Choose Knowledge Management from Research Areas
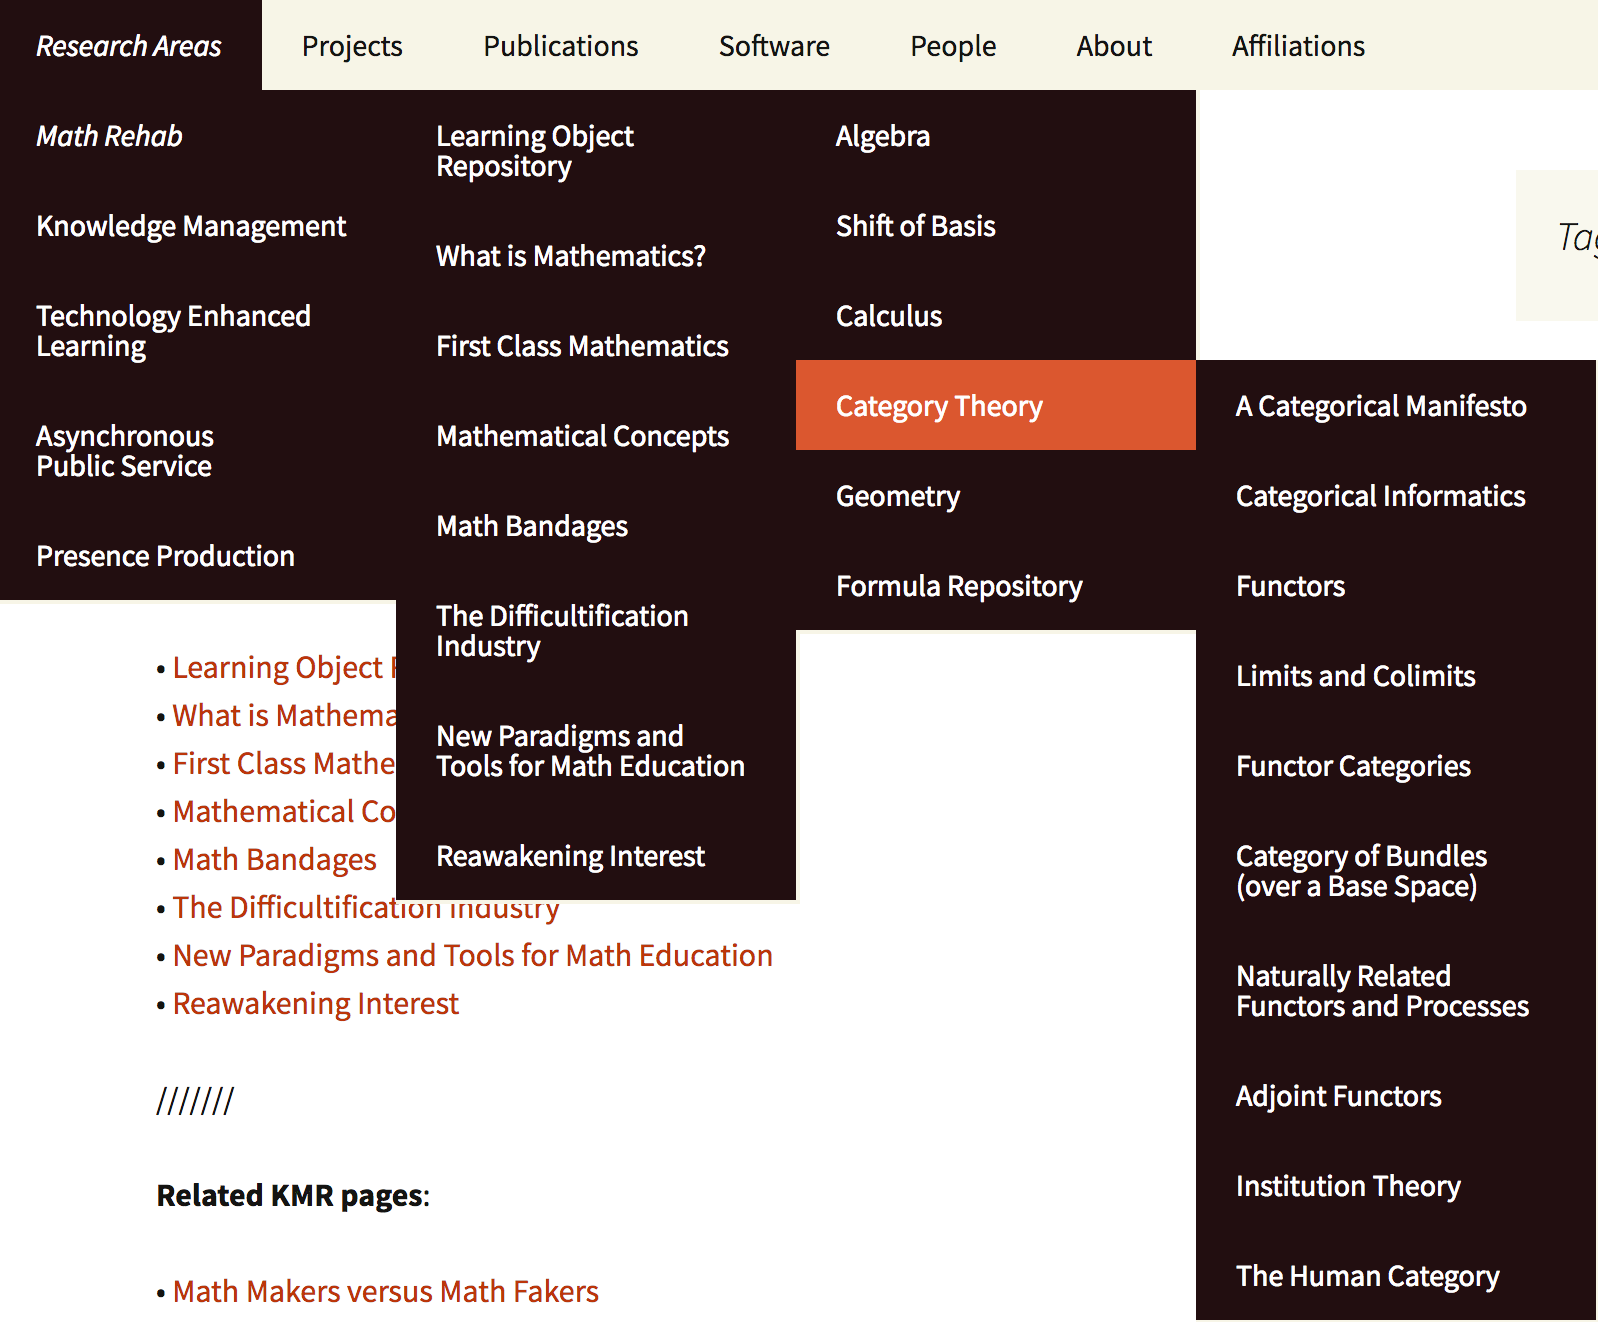The width and height of the screenshot is (1598, 1322). (191, 226)
